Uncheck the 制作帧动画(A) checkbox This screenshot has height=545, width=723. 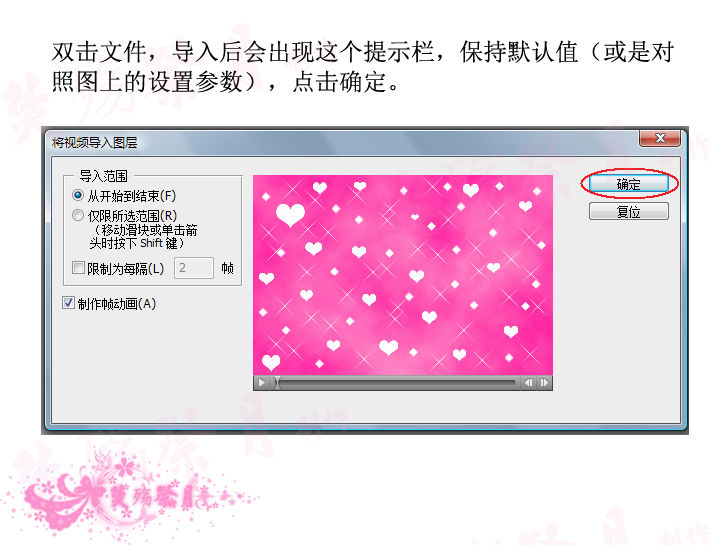68,303
